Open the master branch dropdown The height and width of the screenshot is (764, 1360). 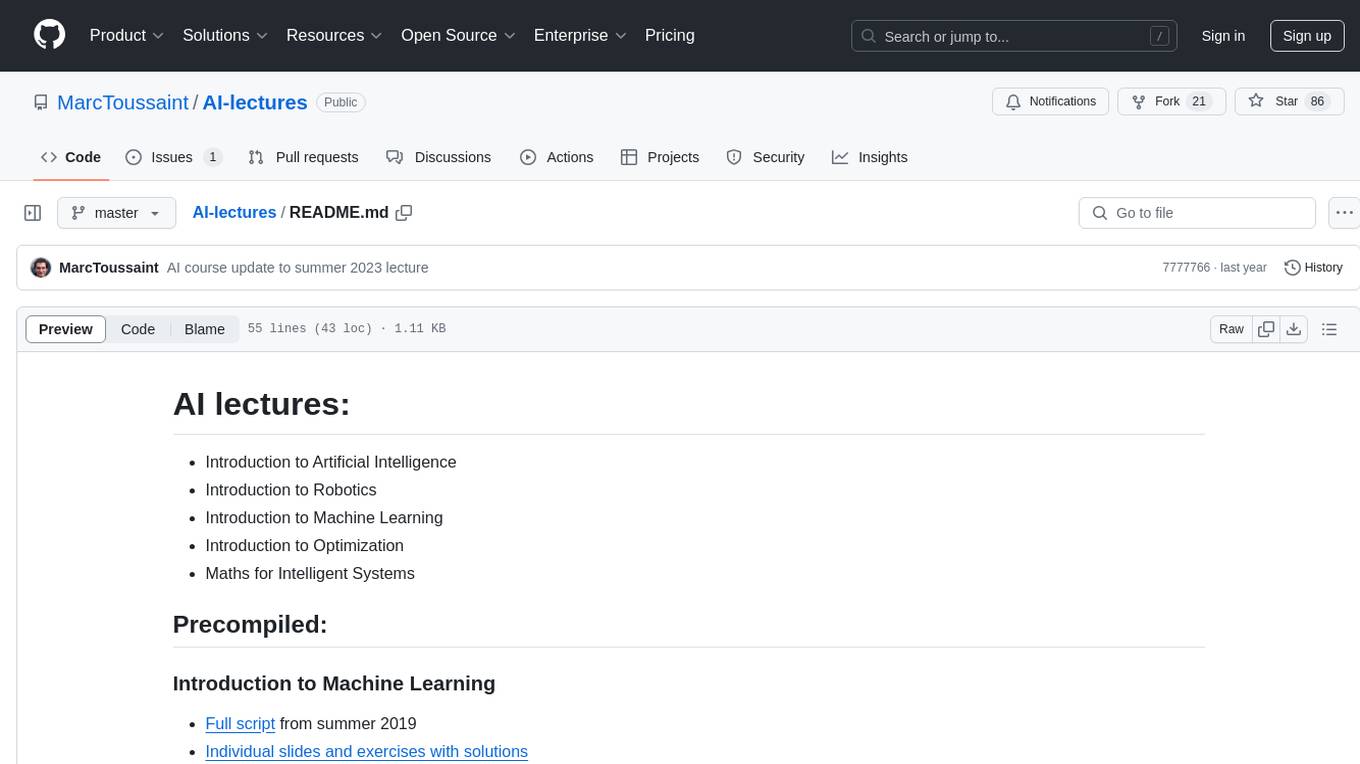pyautogui.click(x=116, y=213)
